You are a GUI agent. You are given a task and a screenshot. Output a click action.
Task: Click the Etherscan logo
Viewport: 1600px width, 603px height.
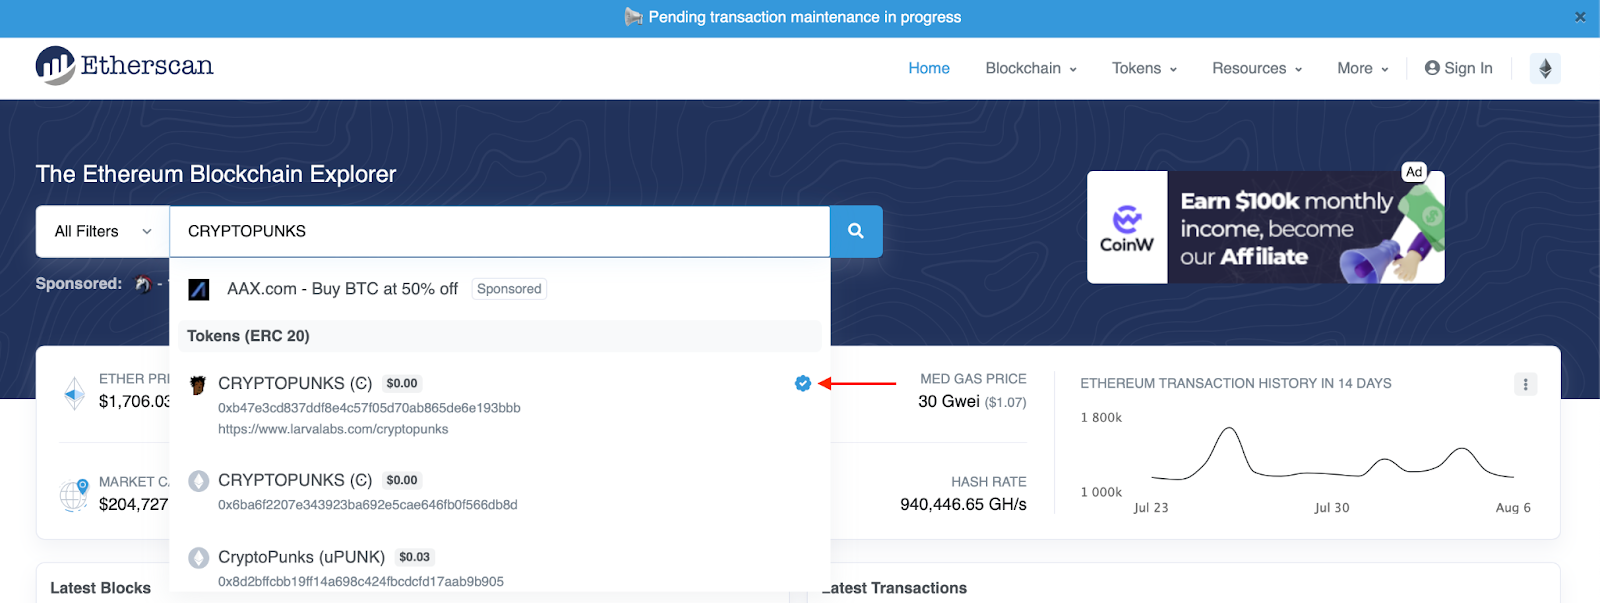coord(124,66)
